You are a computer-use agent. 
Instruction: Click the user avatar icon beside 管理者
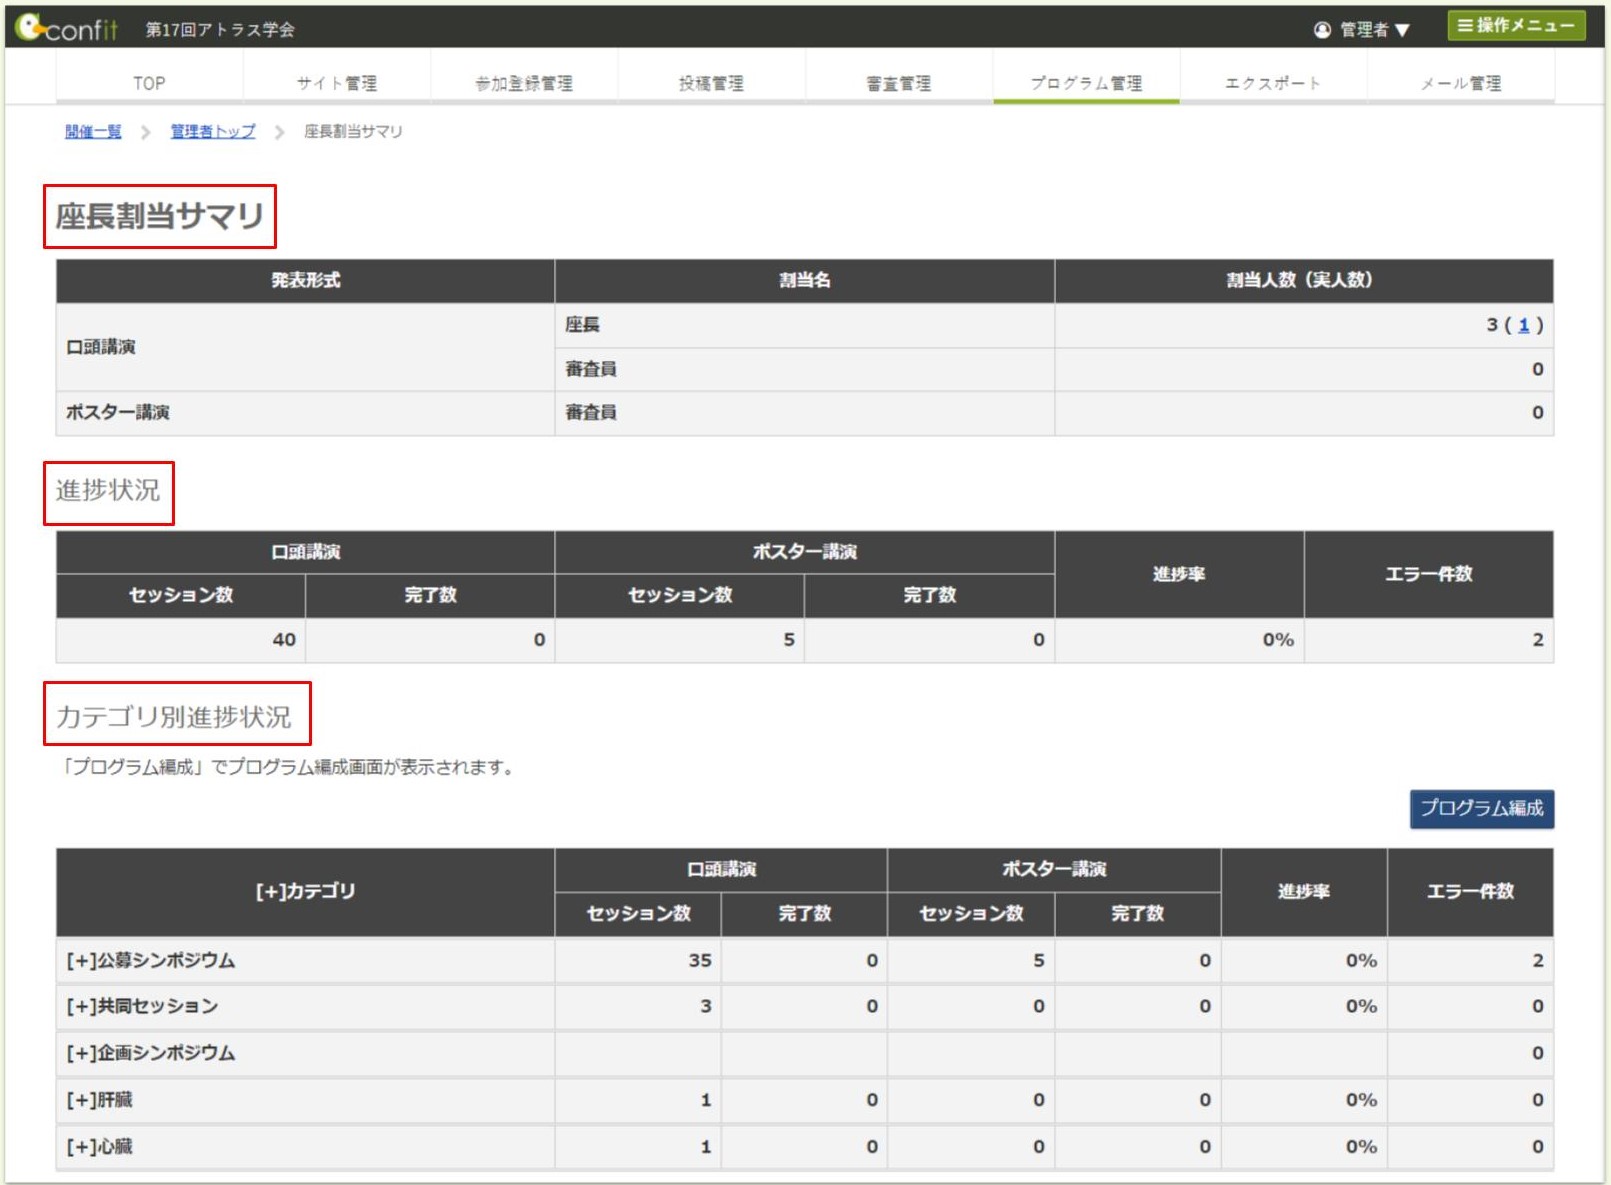coord(1322,30)
